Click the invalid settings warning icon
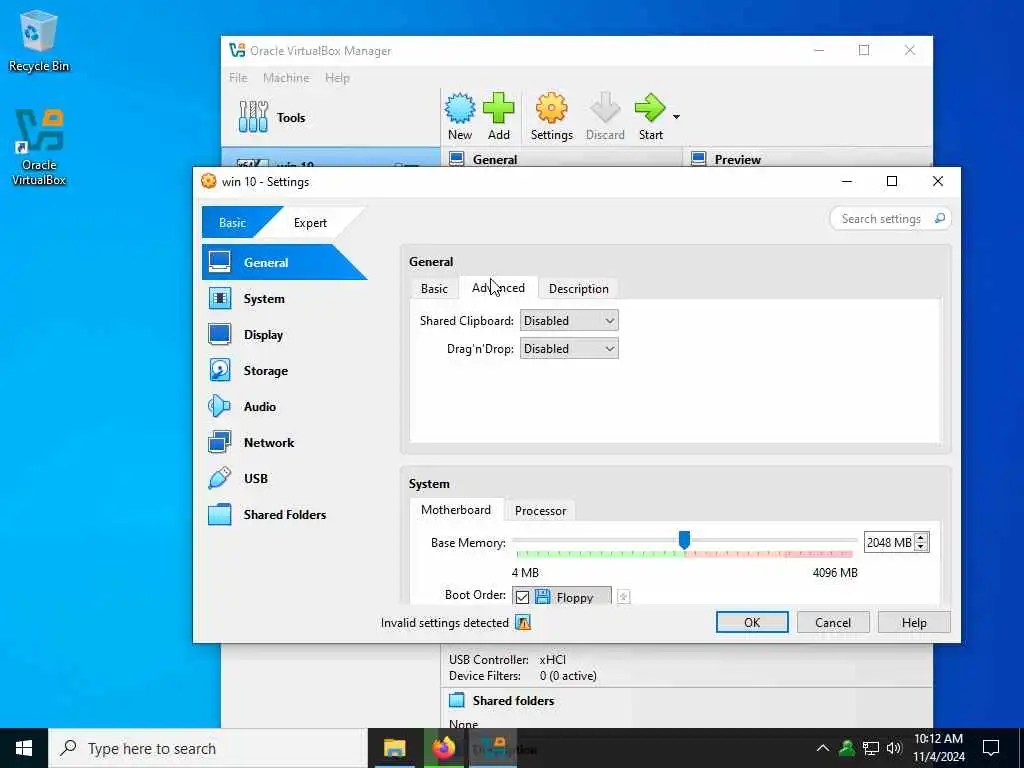This screenshot has height=768, width=1024. click(x=523, y=622)
